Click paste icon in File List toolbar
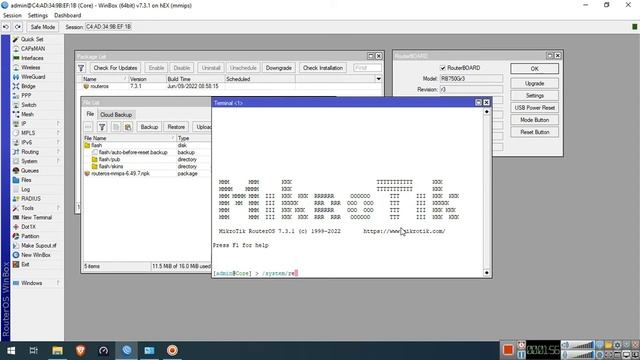 point(128,127)
